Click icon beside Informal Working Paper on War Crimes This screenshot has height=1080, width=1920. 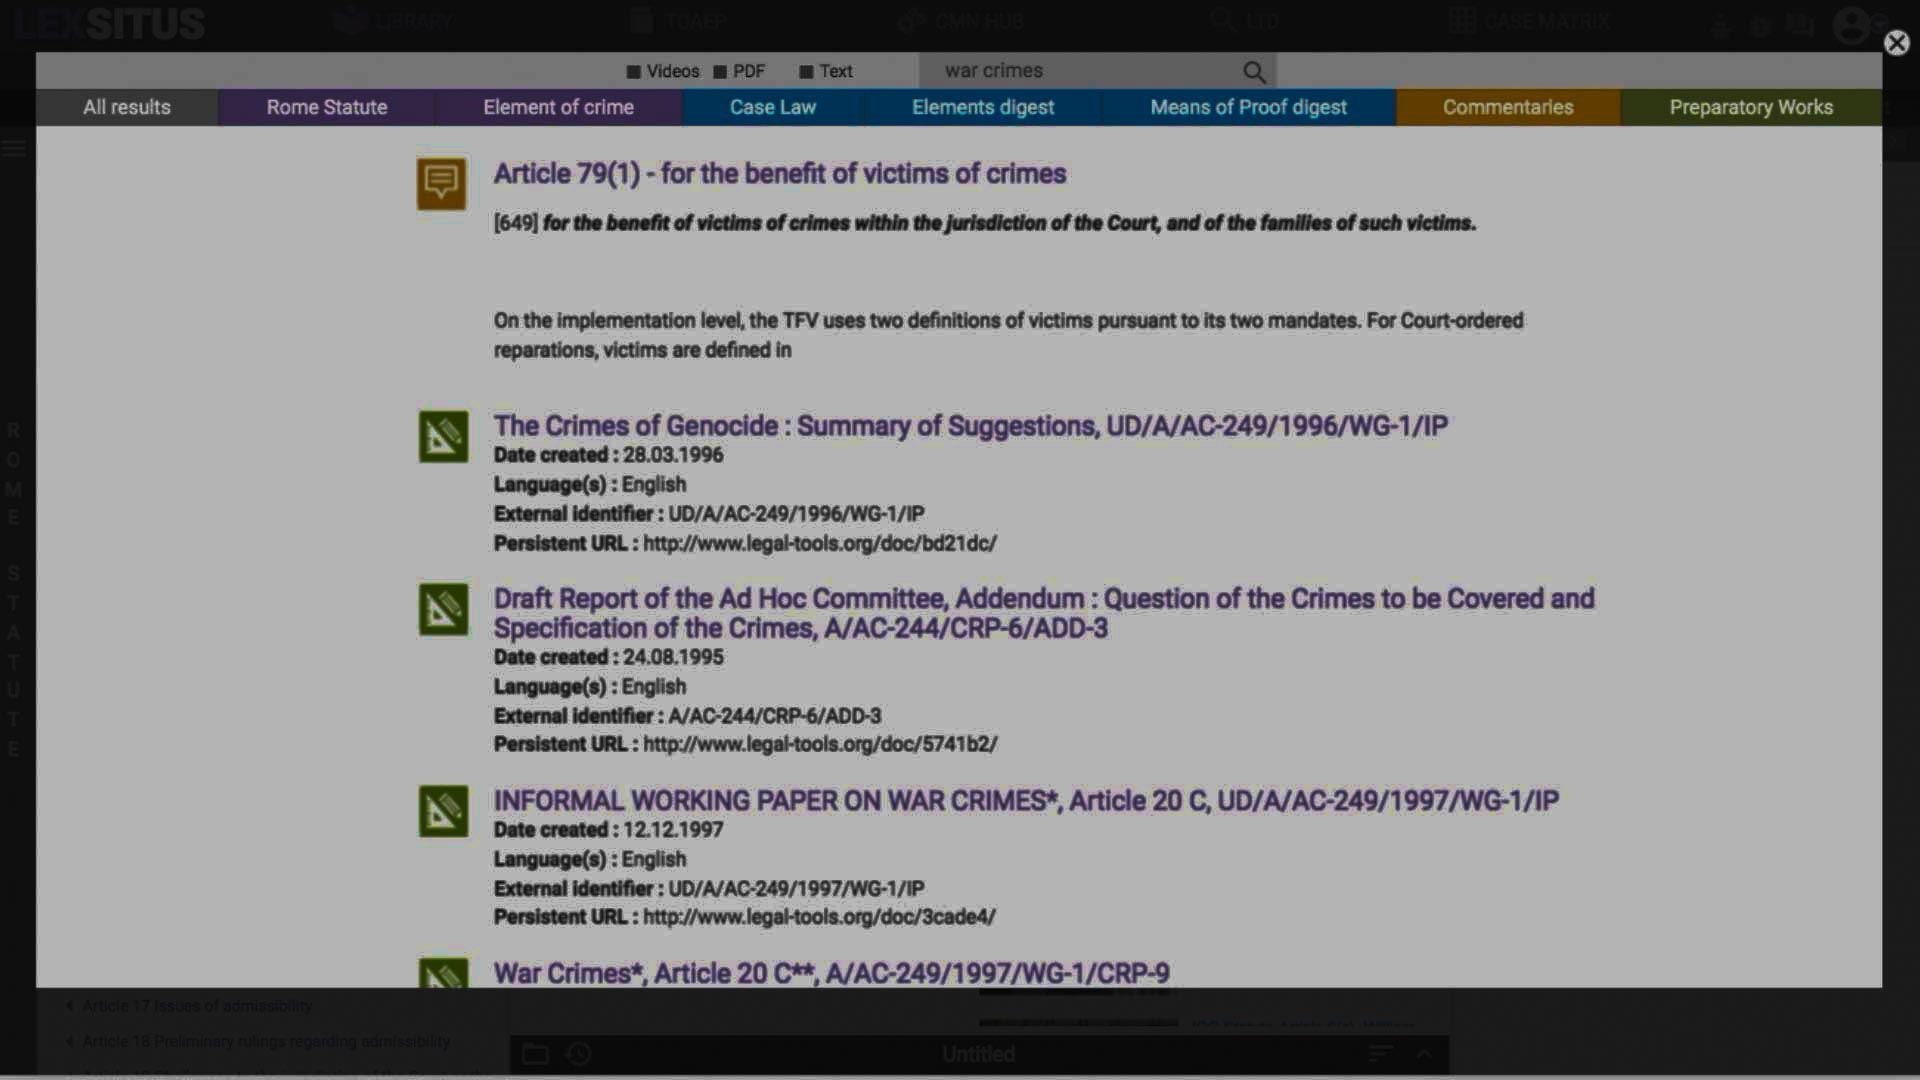pos(443,811)
